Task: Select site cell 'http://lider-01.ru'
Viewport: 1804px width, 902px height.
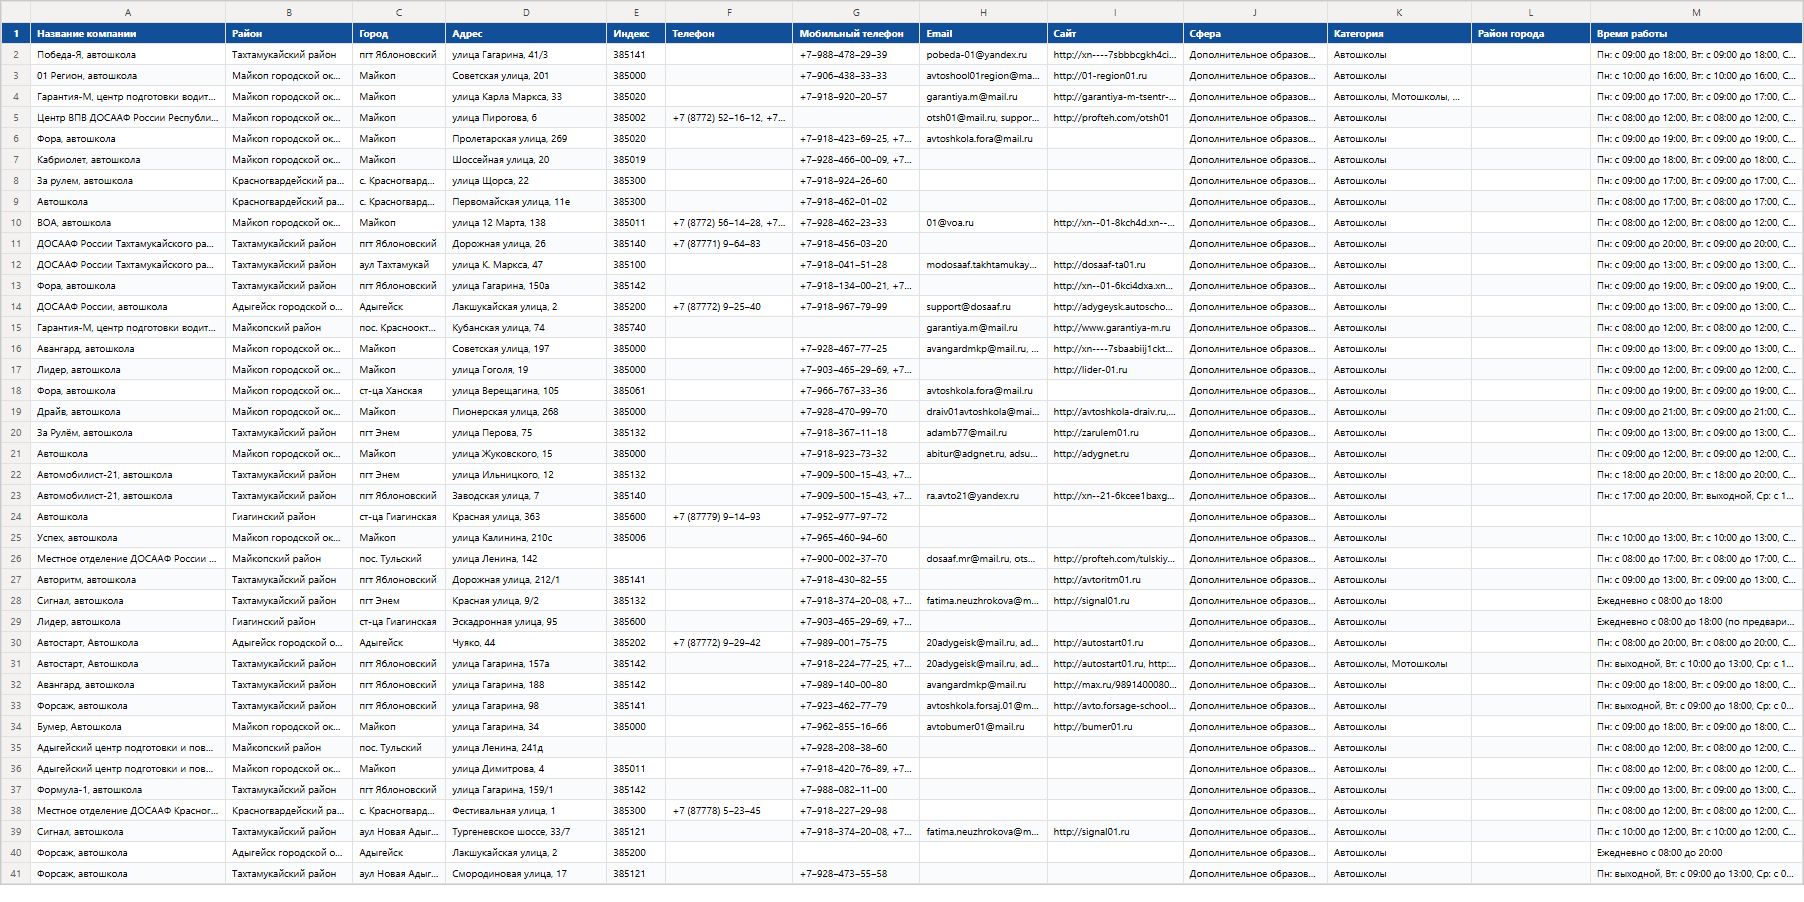Action: coord(1115,369)
